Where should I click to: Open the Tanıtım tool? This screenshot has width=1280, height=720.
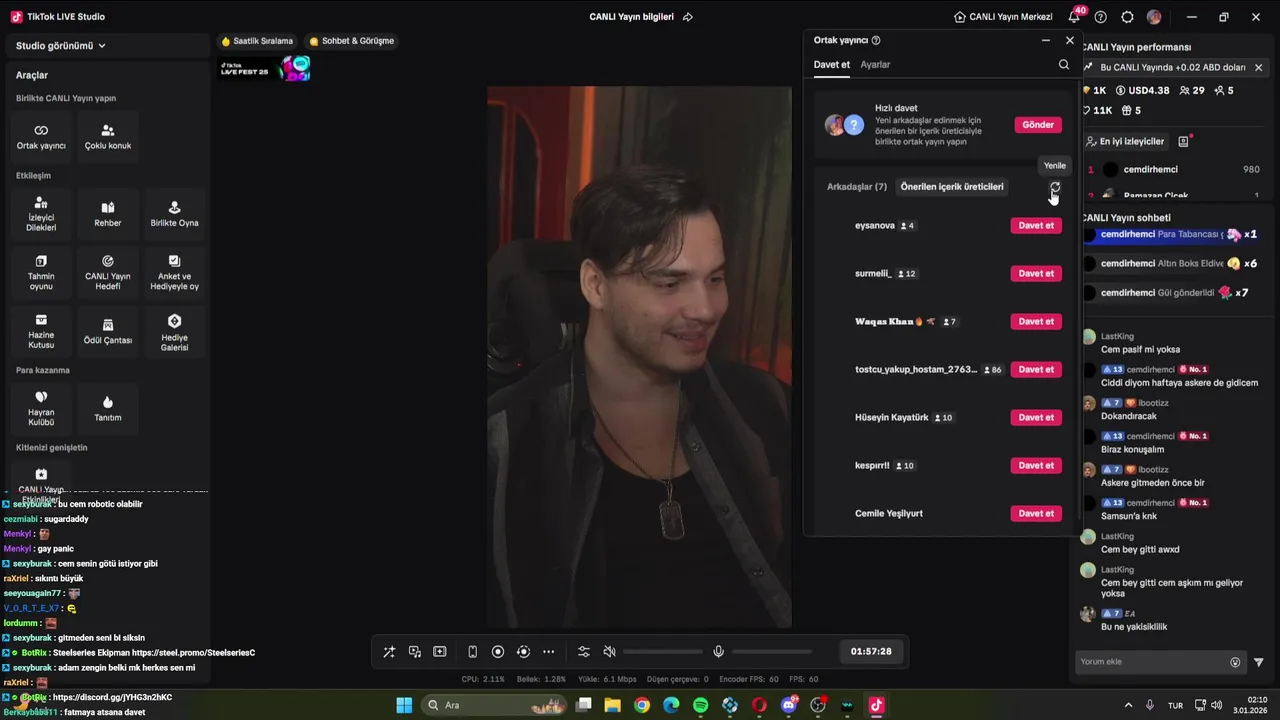108,408
